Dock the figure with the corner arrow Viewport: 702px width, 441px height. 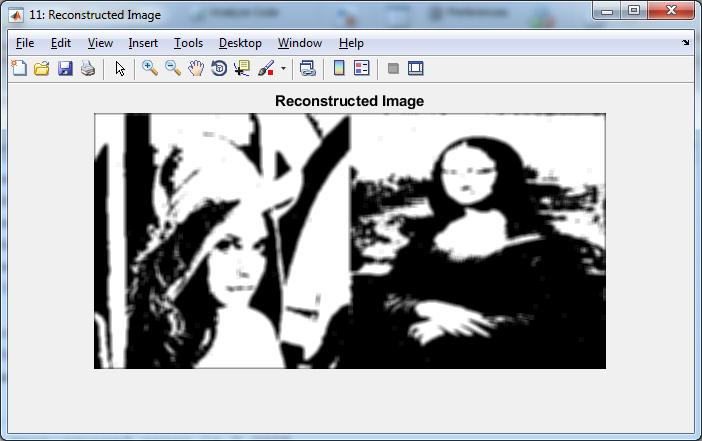point(685,43)
